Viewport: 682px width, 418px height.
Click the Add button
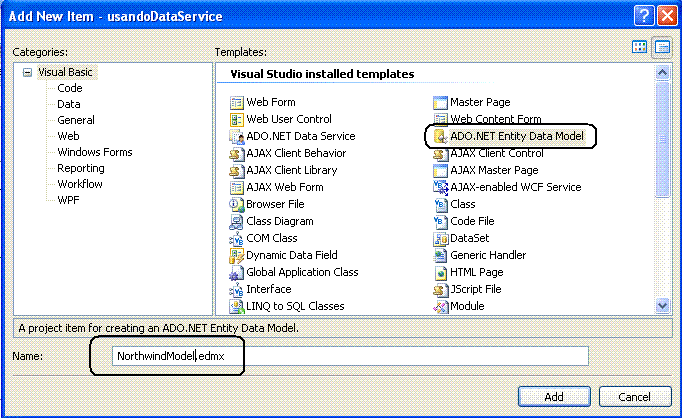point(554,397)
